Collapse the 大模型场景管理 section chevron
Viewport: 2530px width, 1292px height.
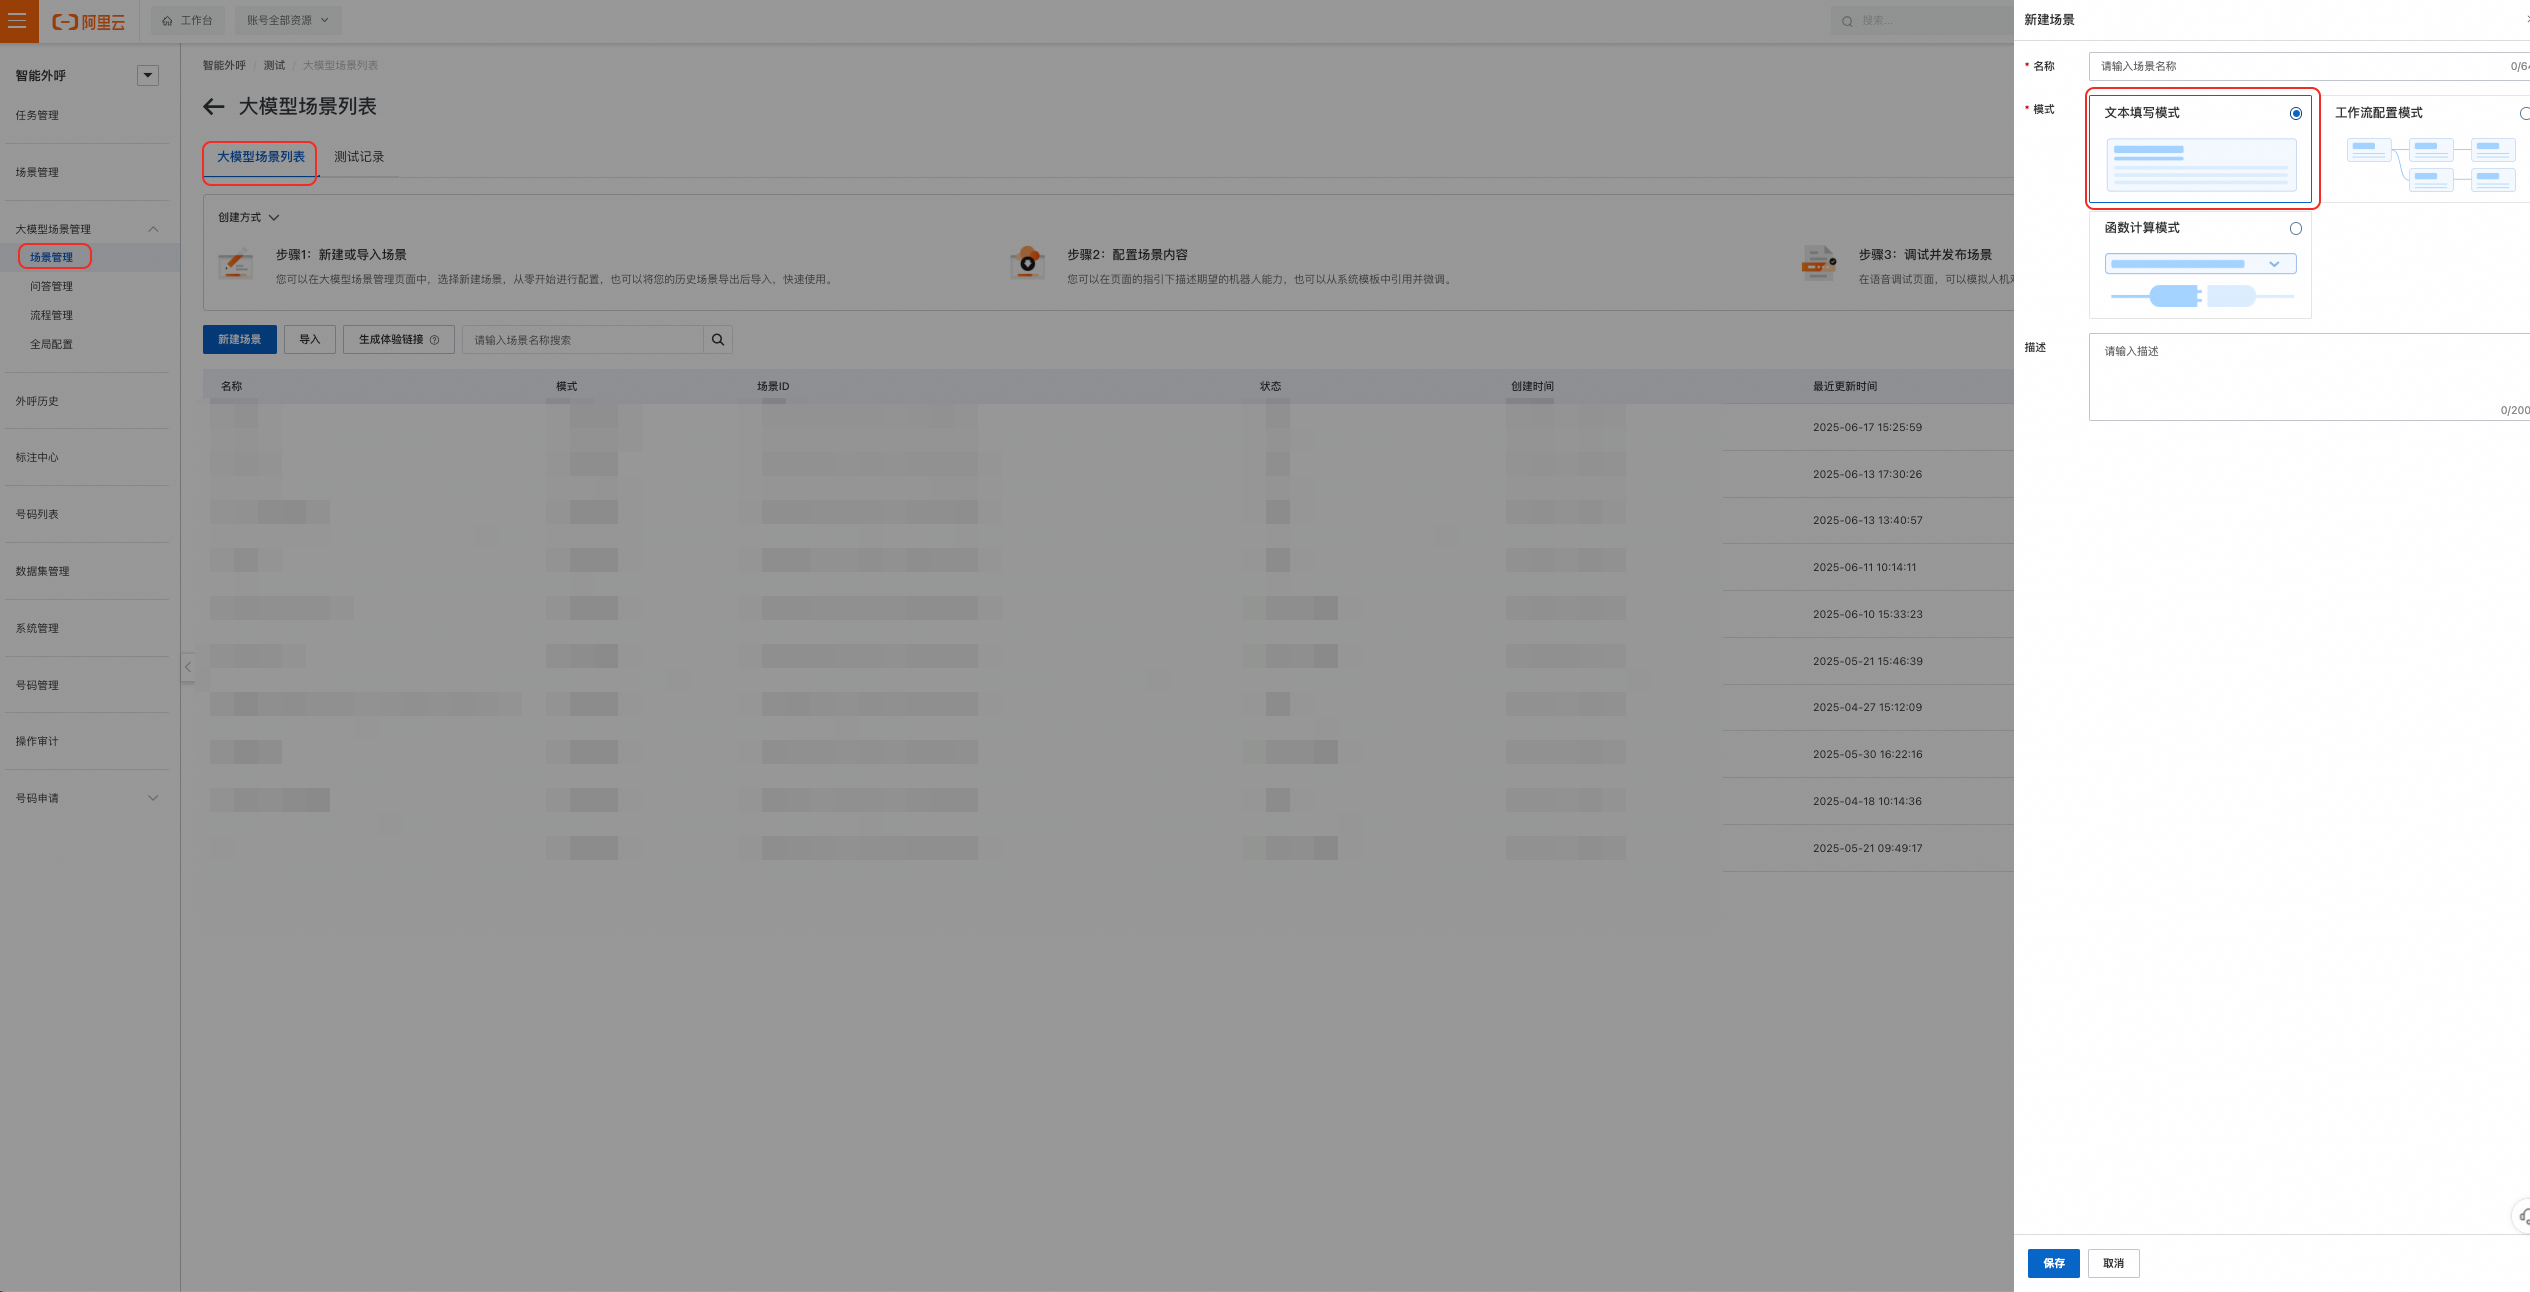coord(153,229)
